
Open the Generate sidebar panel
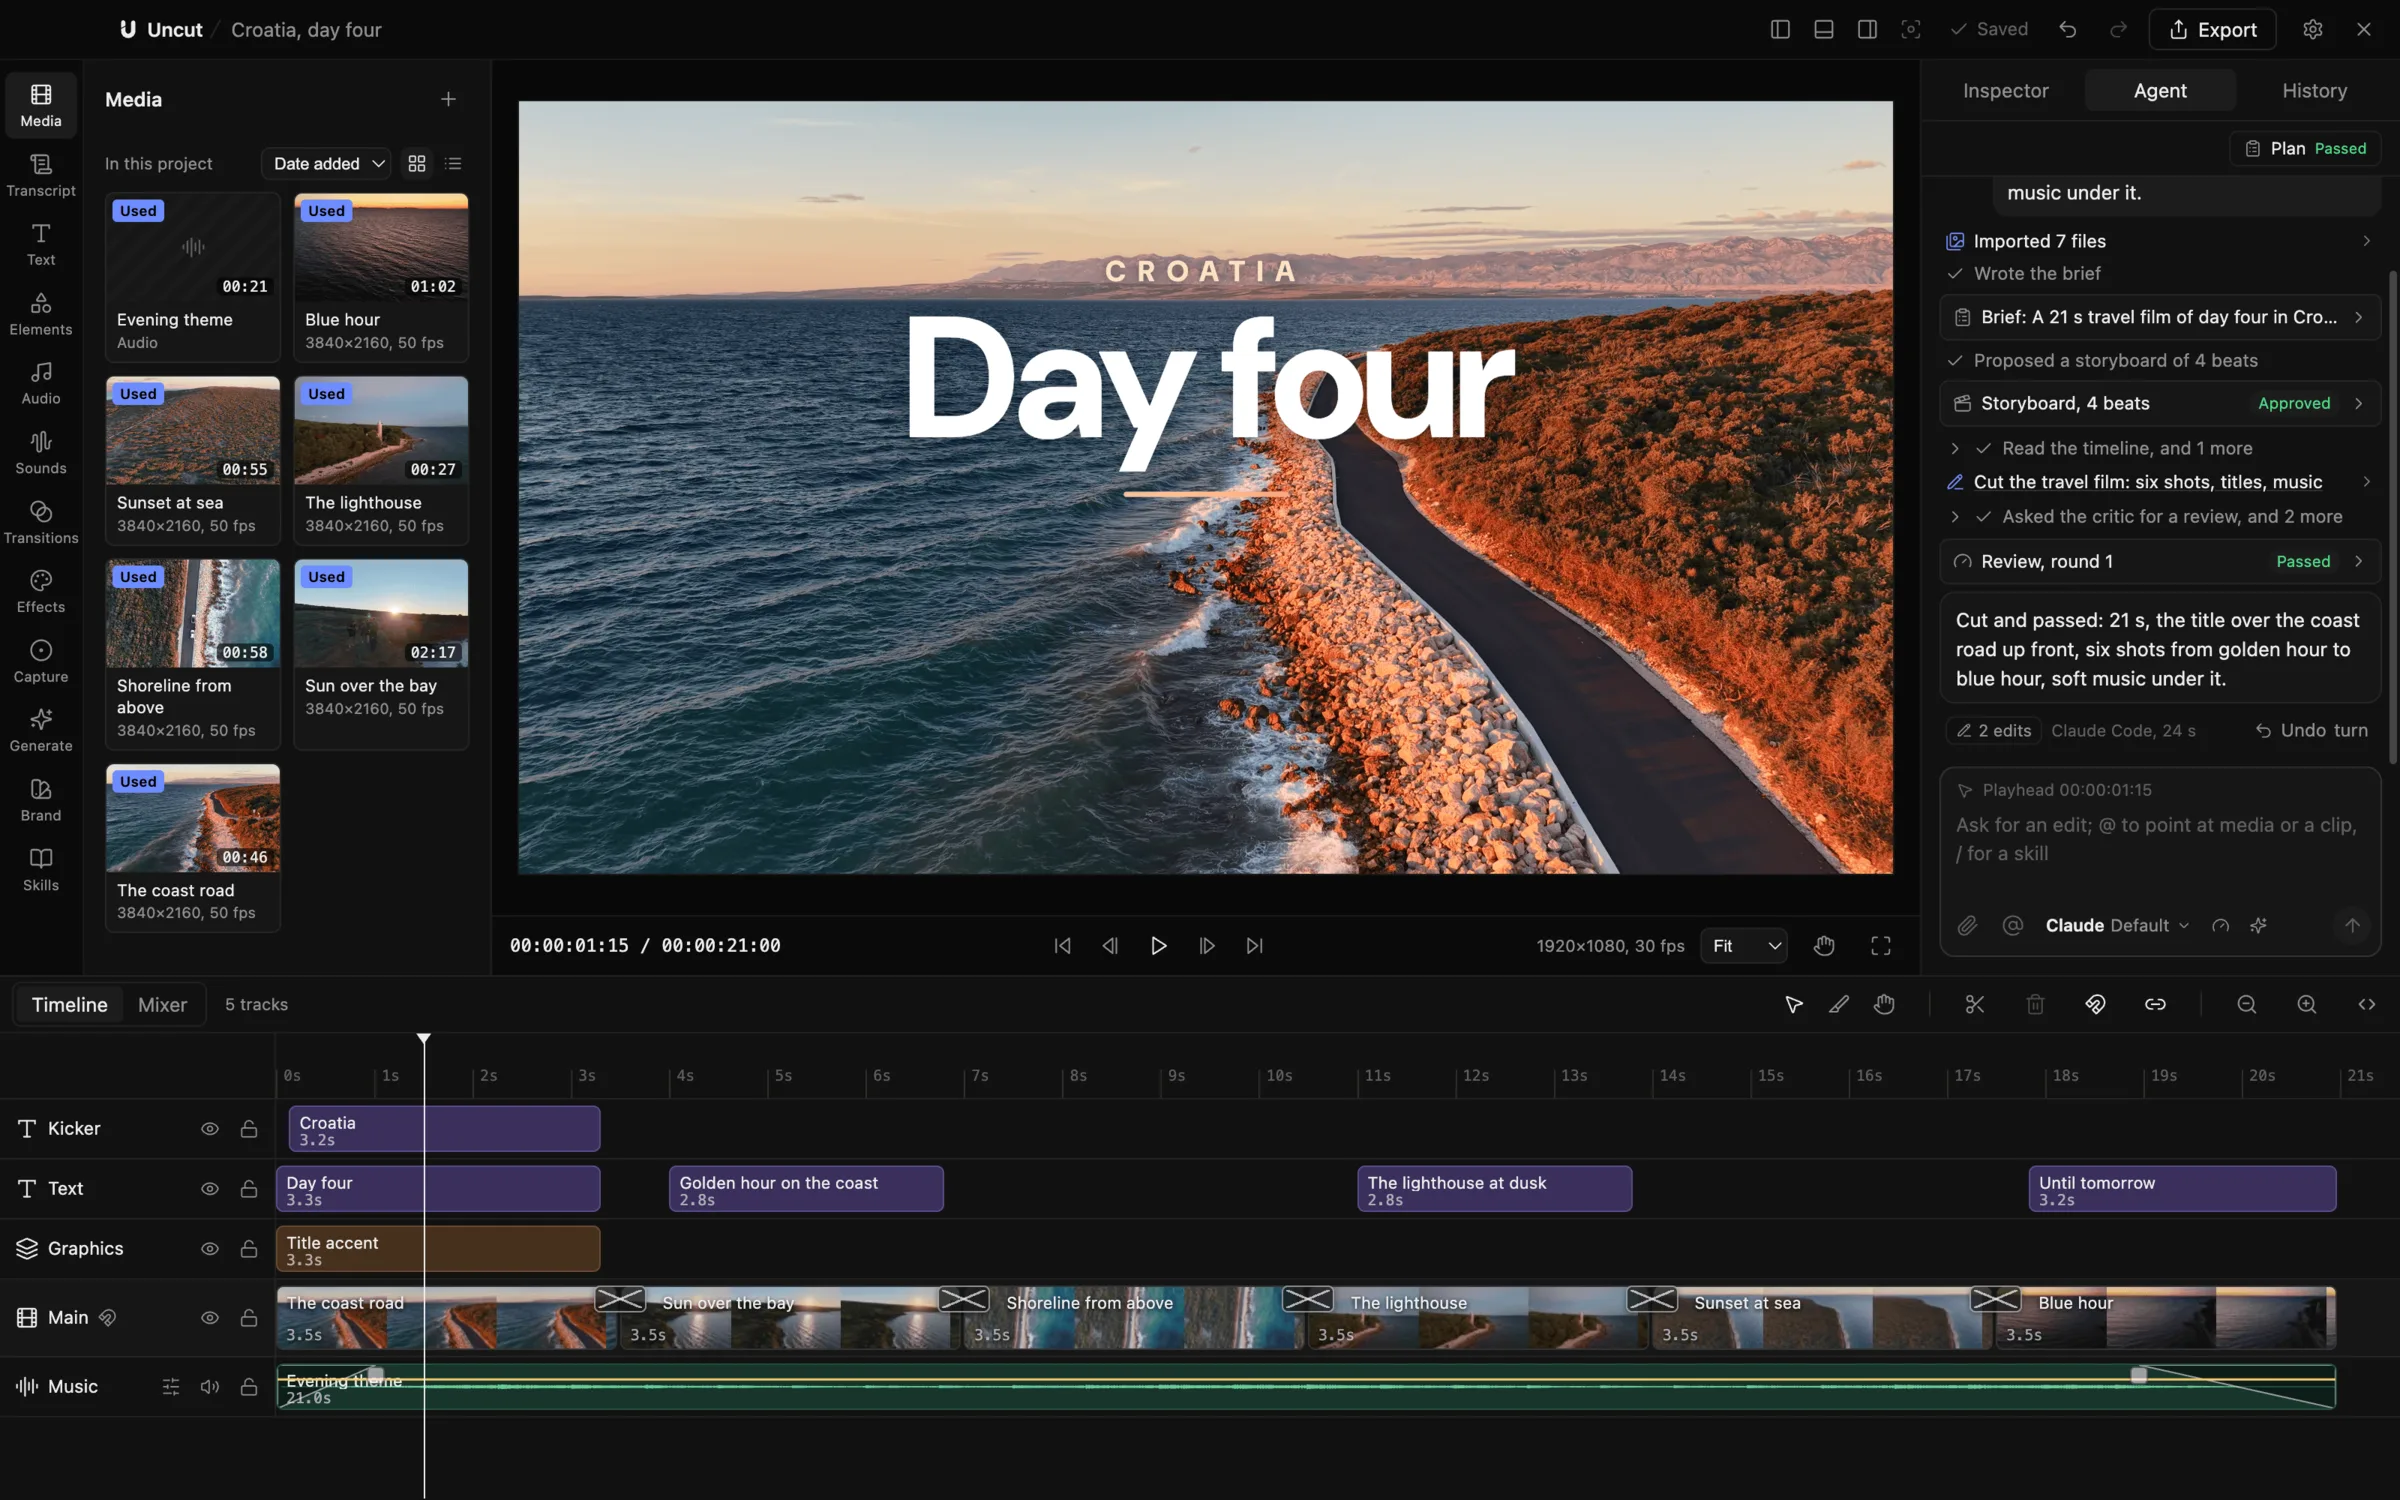(41, 730)
